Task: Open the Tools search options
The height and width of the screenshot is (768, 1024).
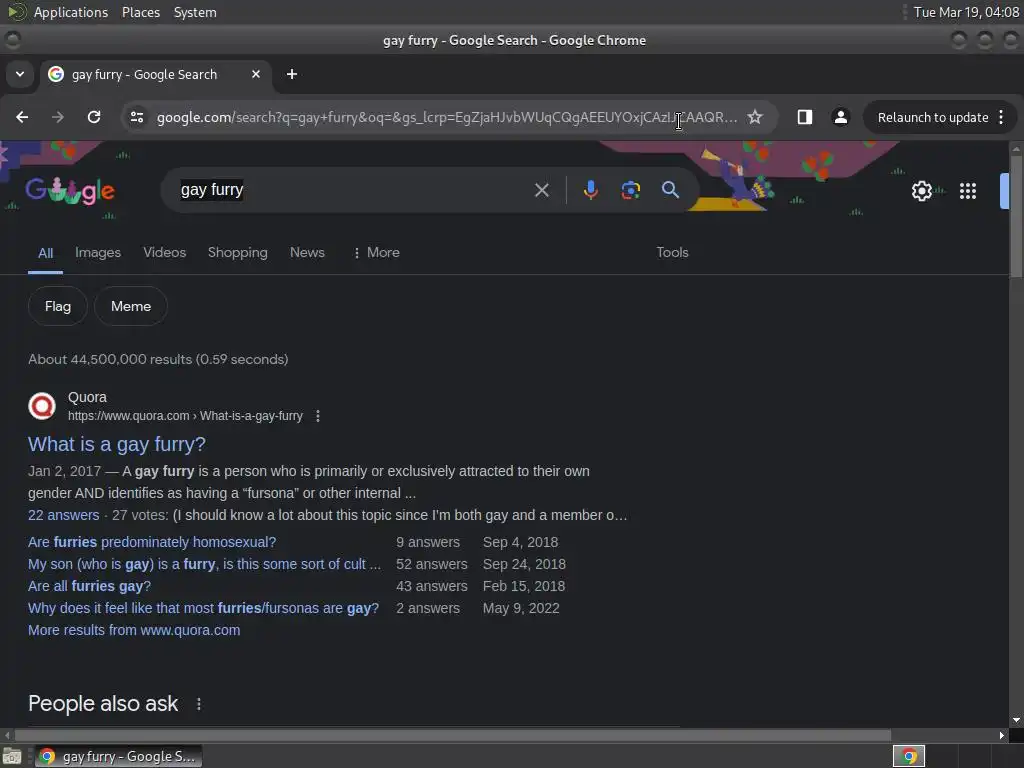Action: point(672,253)
